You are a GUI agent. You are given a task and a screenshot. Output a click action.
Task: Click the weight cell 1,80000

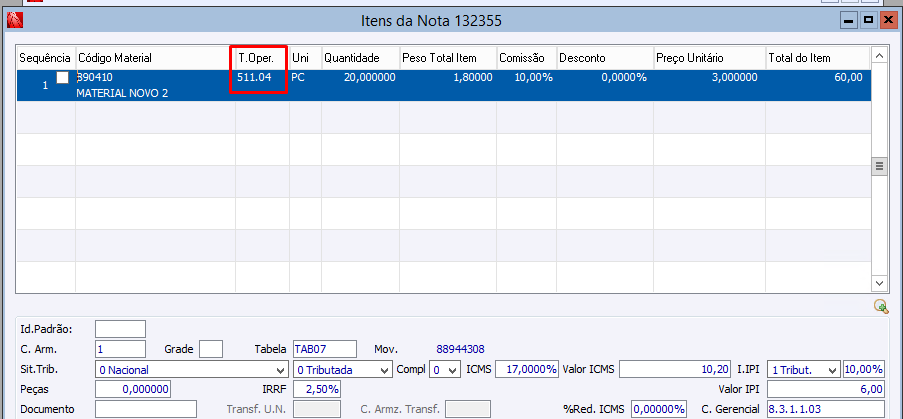click(x=473, y=77)
